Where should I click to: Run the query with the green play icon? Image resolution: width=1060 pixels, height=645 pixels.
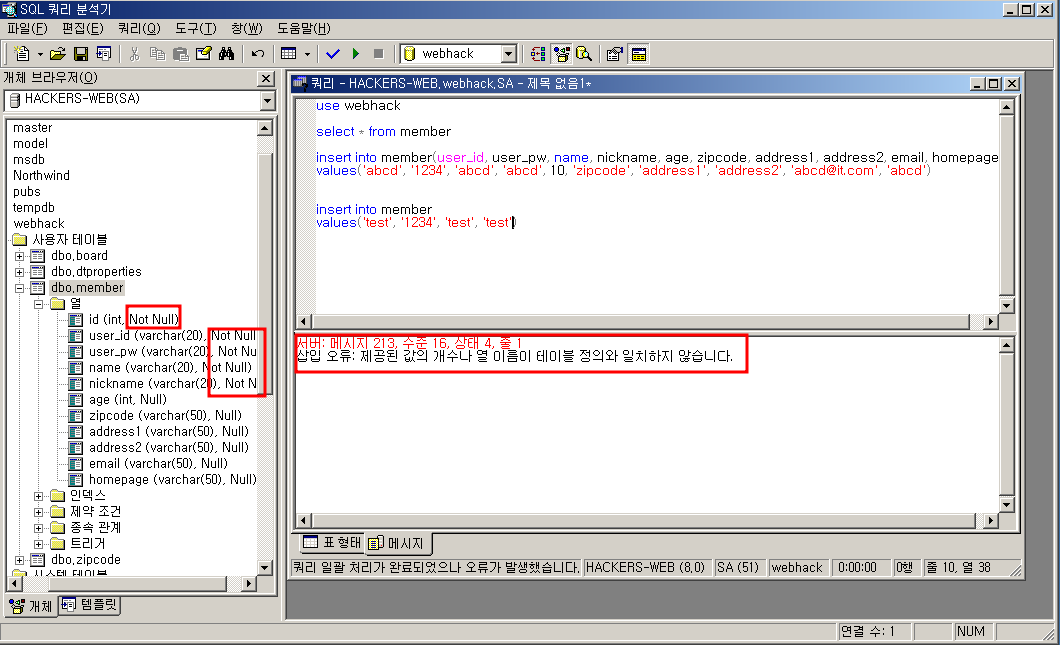point(356,54)
